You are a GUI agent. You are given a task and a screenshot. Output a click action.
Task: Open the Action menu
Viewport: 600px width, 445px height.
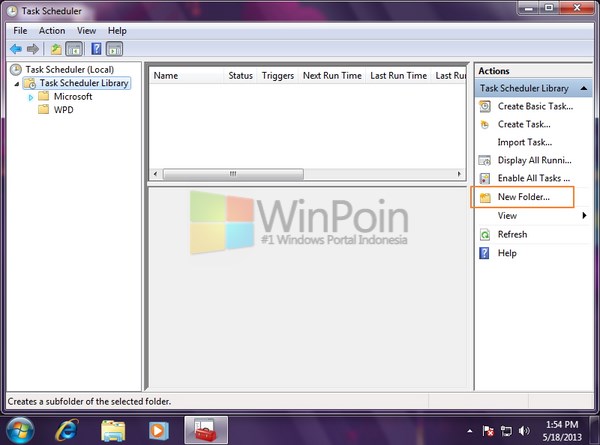[52, 31]
